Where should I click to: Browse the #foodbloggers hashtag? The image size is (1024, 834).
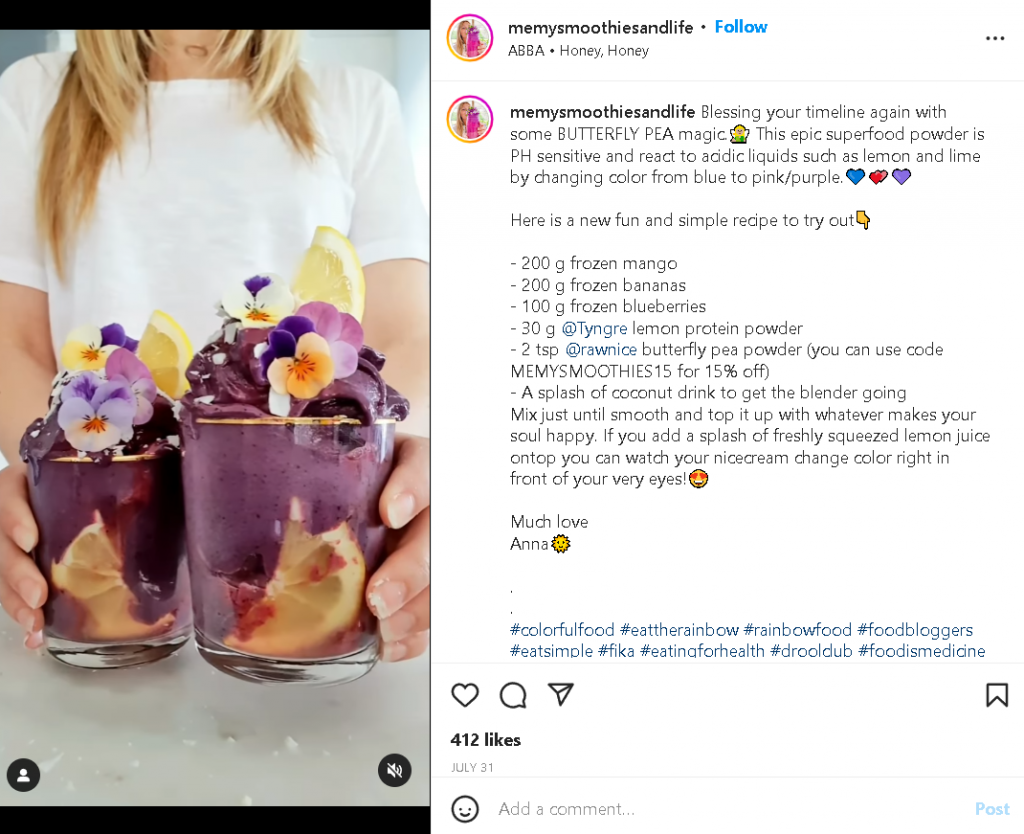pyautogui.click(x=916, y=630)
